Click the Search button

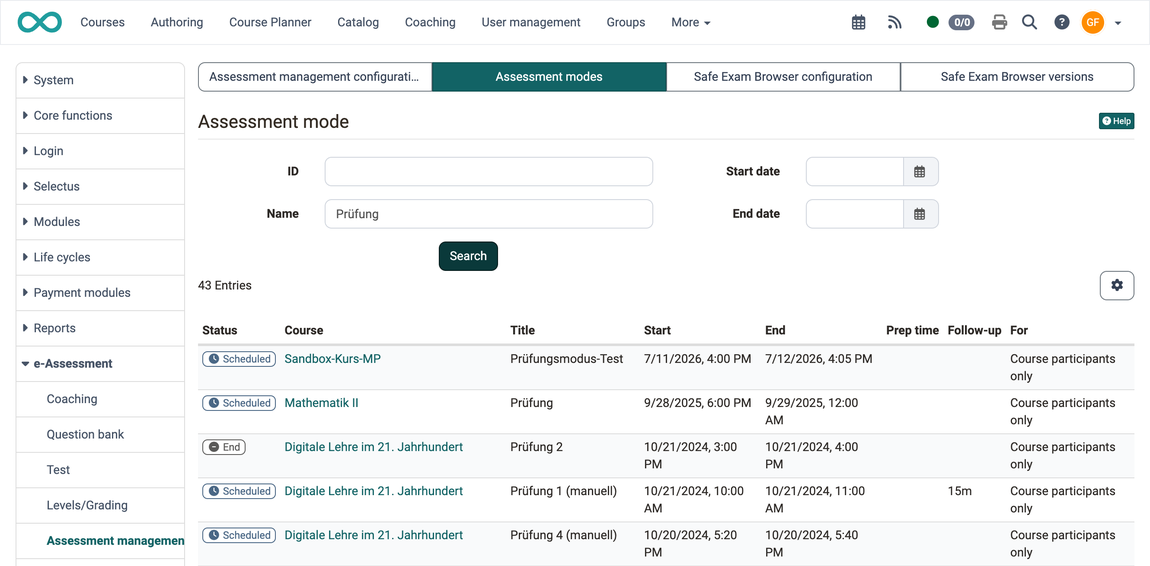pyautogui.click(x=468, y=256)
